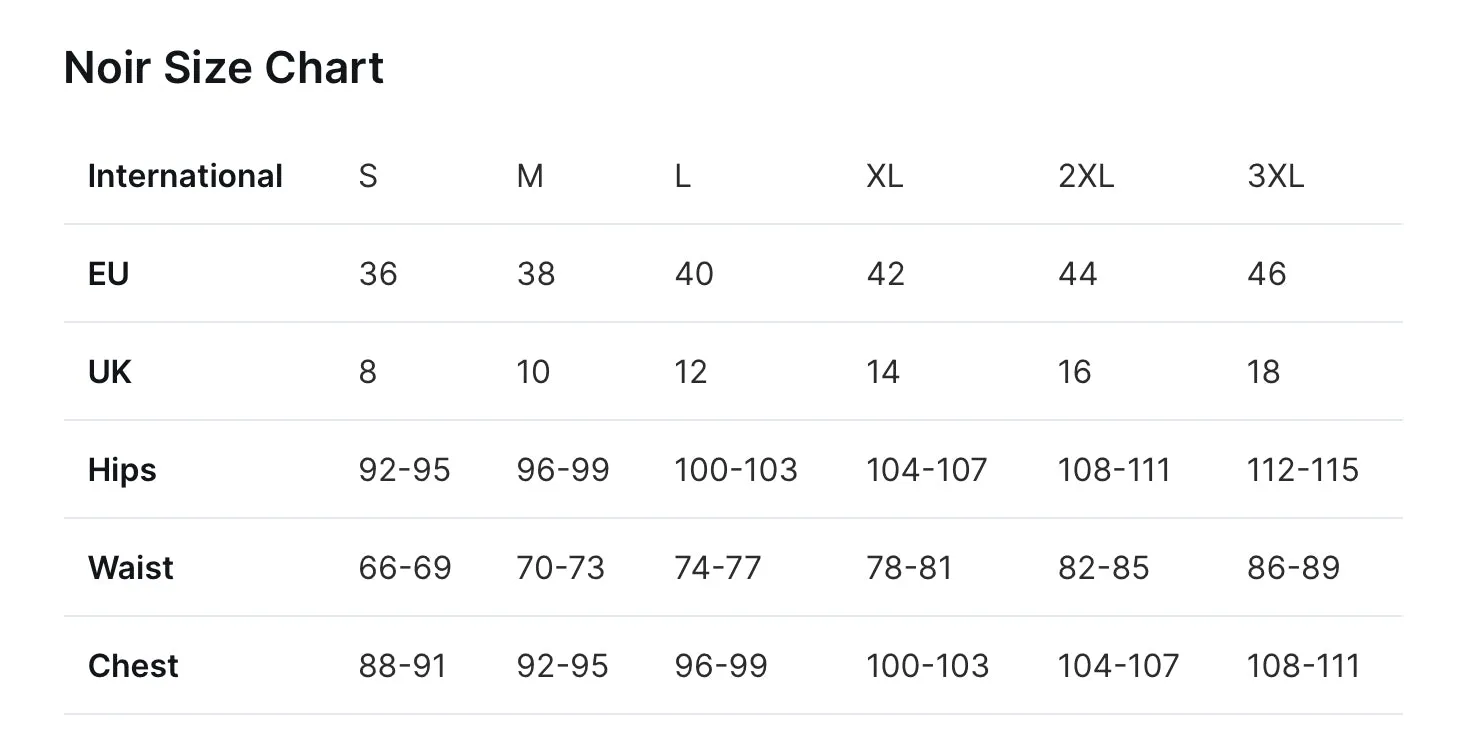Select the International row label

[185, 176]
